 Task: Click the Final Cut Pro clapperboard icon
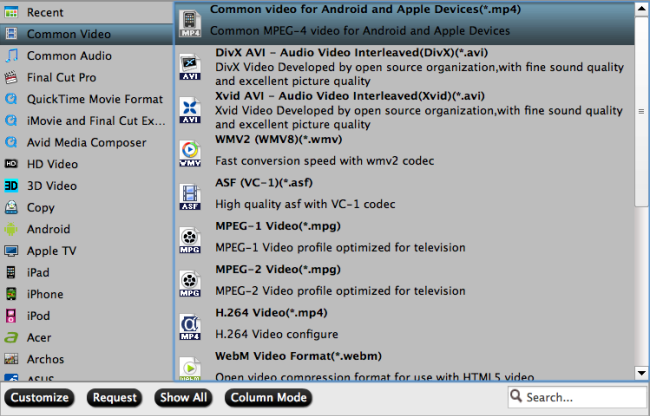point(11,77)
